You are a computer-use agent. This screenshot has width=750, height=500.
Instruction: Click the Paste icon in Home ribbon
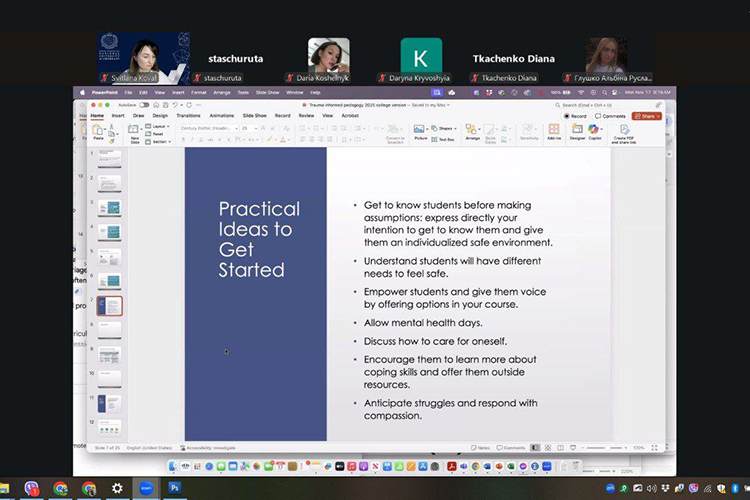(x=98, y=132)
